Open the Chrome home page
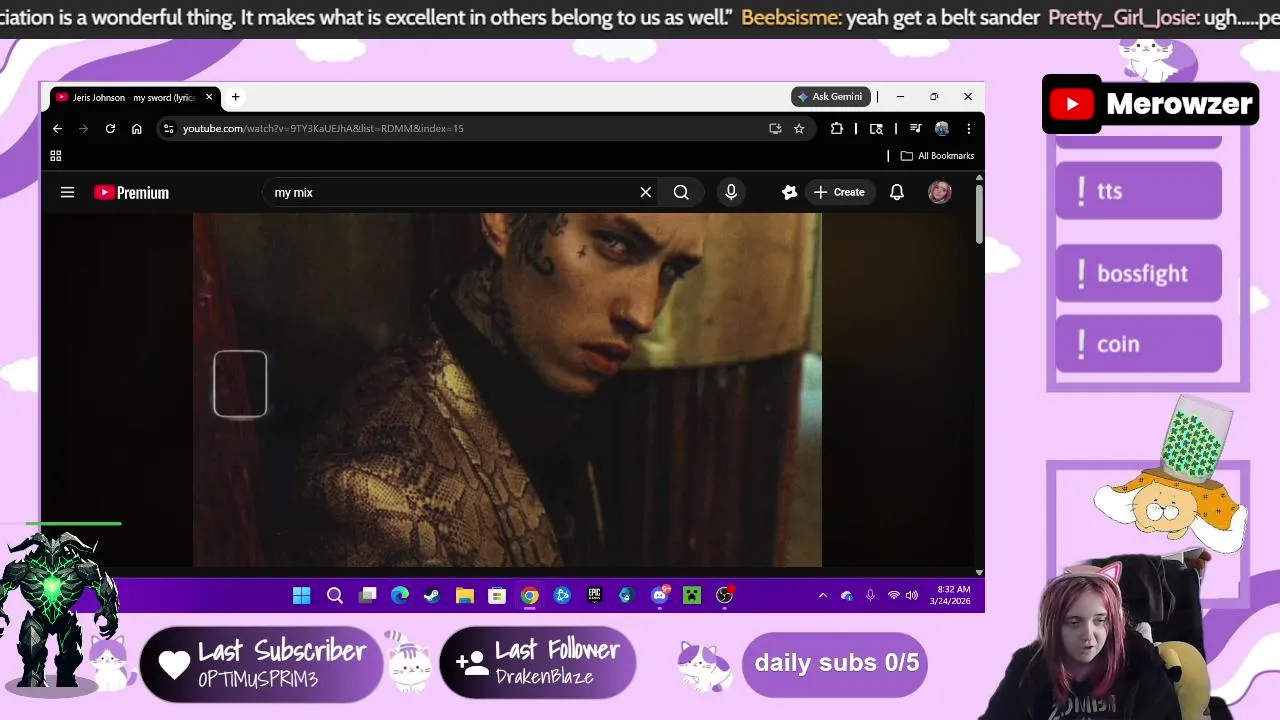This screenshot has height=720, width=1280. (x=137, y=128)
